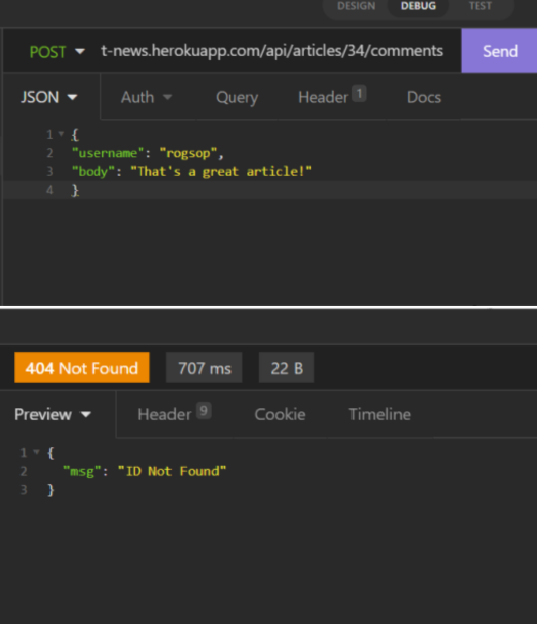Collapse request body line 1 fold arrow

[61, 134]
